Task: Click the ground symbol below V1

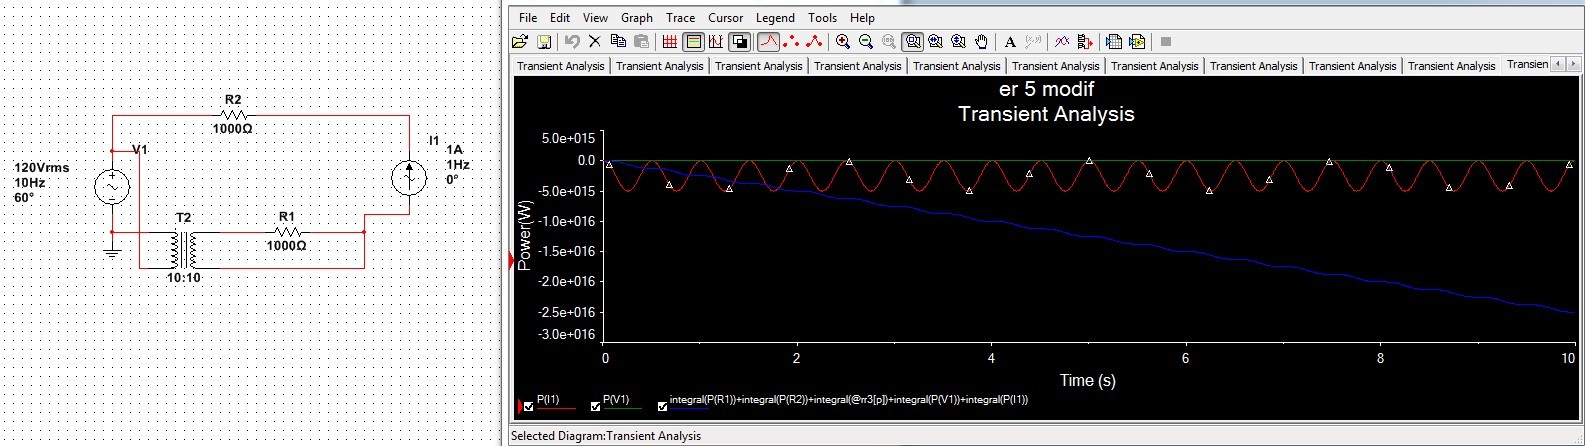Action: pos(112,252)
